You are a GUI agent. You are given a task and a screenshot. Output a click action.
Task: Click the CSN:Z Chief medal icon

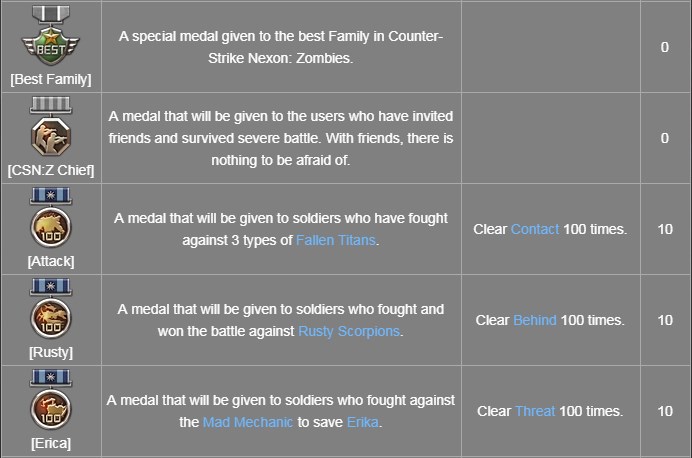point(50,129)
